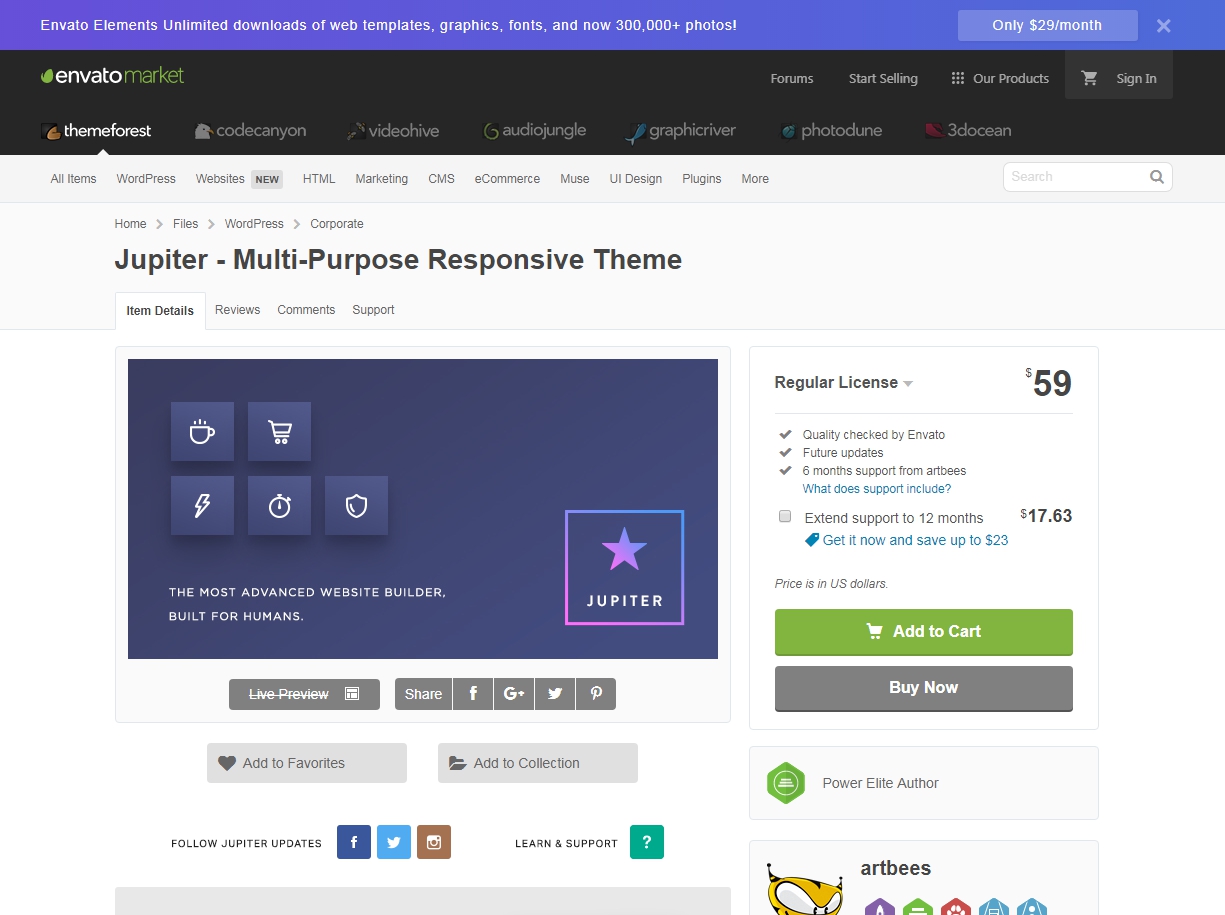Image resolution: width=1225 pixels, height=915 pixels.
Task: Click the Add to Favorites button
Action: (x=307, y=763)
